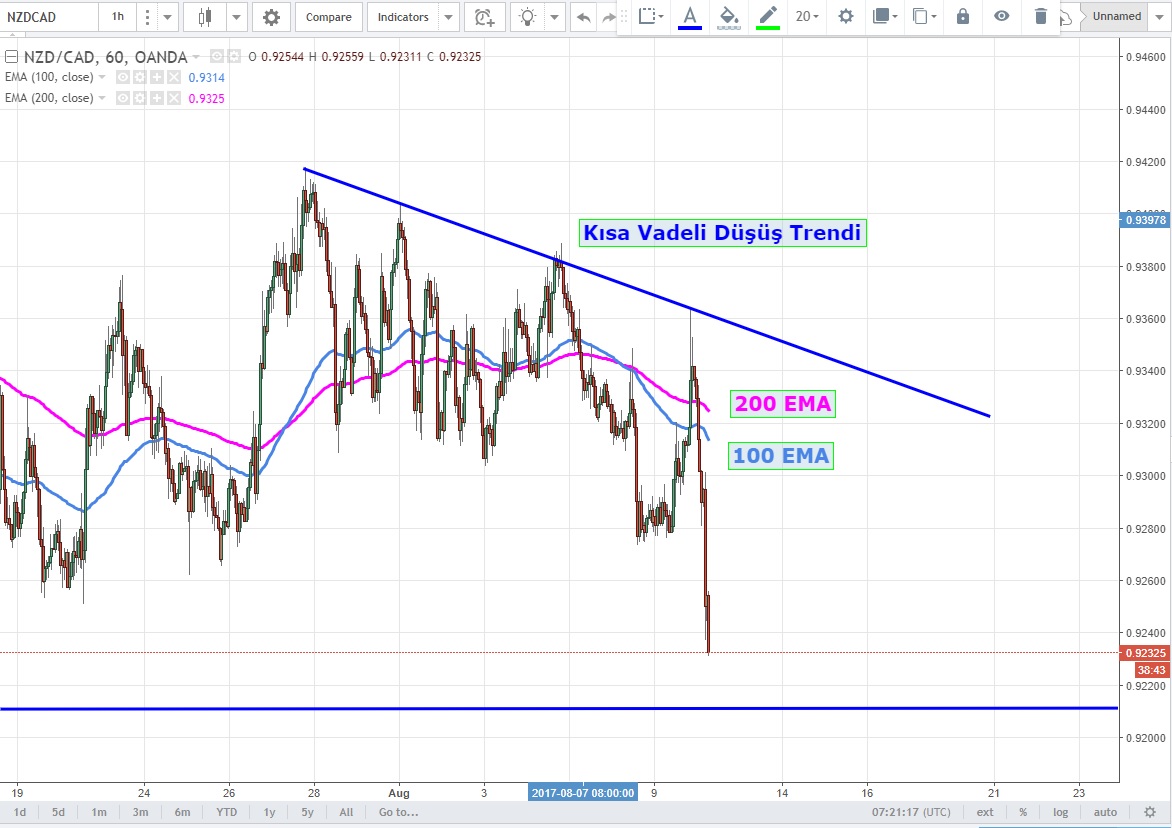Lock the selected drawing object
This screenshot has height=828, width=1172.
(963, 16)
